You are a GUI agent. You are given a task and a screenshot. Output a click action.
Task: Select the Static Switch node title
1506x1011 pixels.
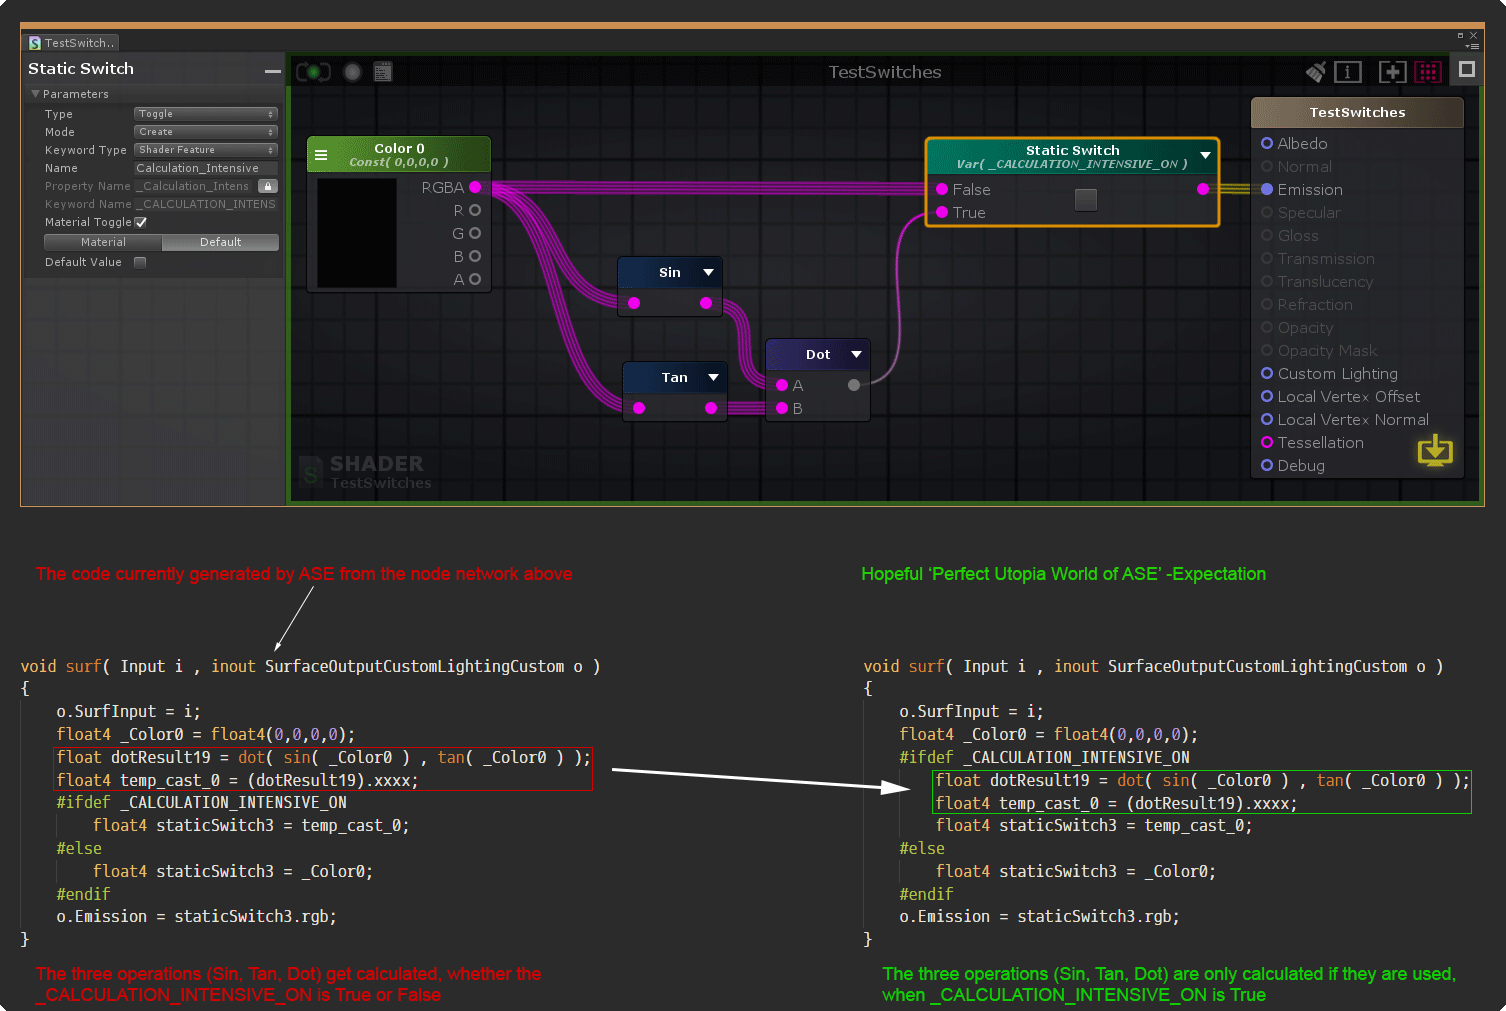click(x=1072, y=150)
